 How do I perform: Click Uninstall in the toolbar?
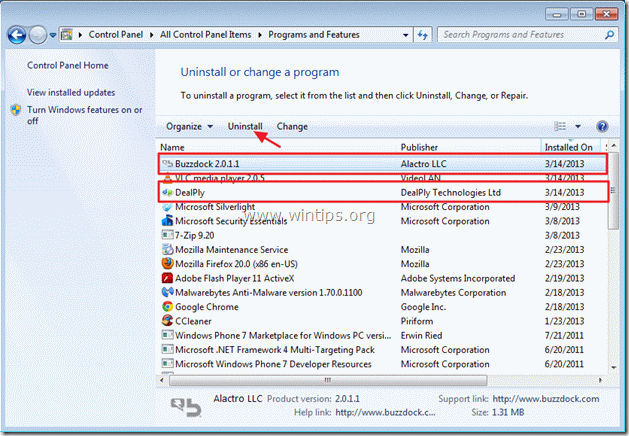245,126
